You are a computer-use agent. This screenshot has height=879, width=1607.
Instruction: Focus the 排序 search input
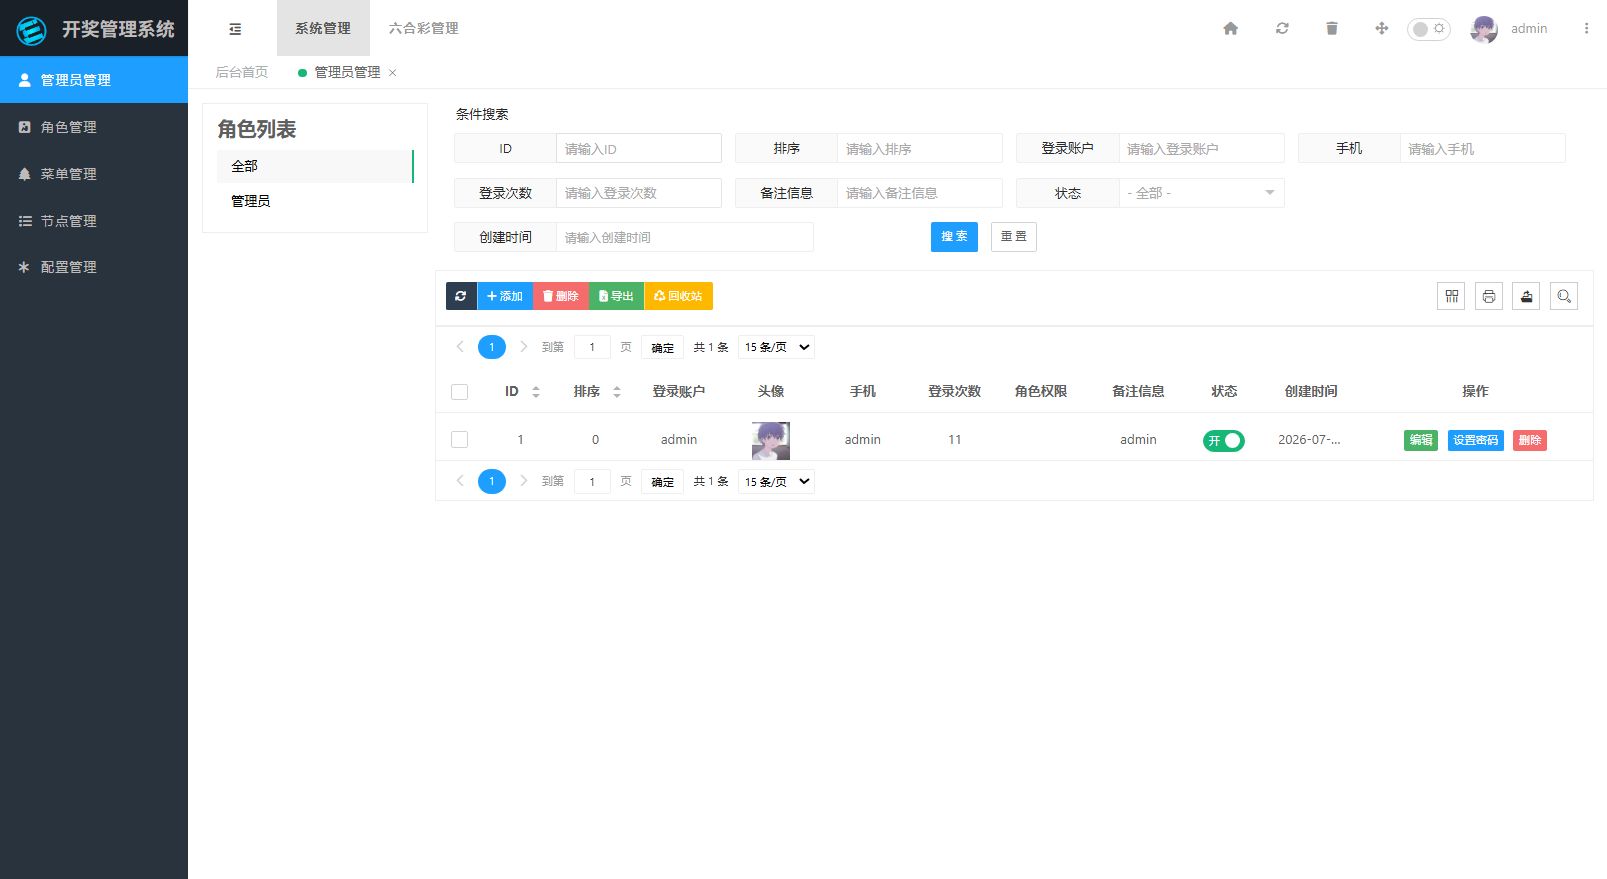coord(920,148)
